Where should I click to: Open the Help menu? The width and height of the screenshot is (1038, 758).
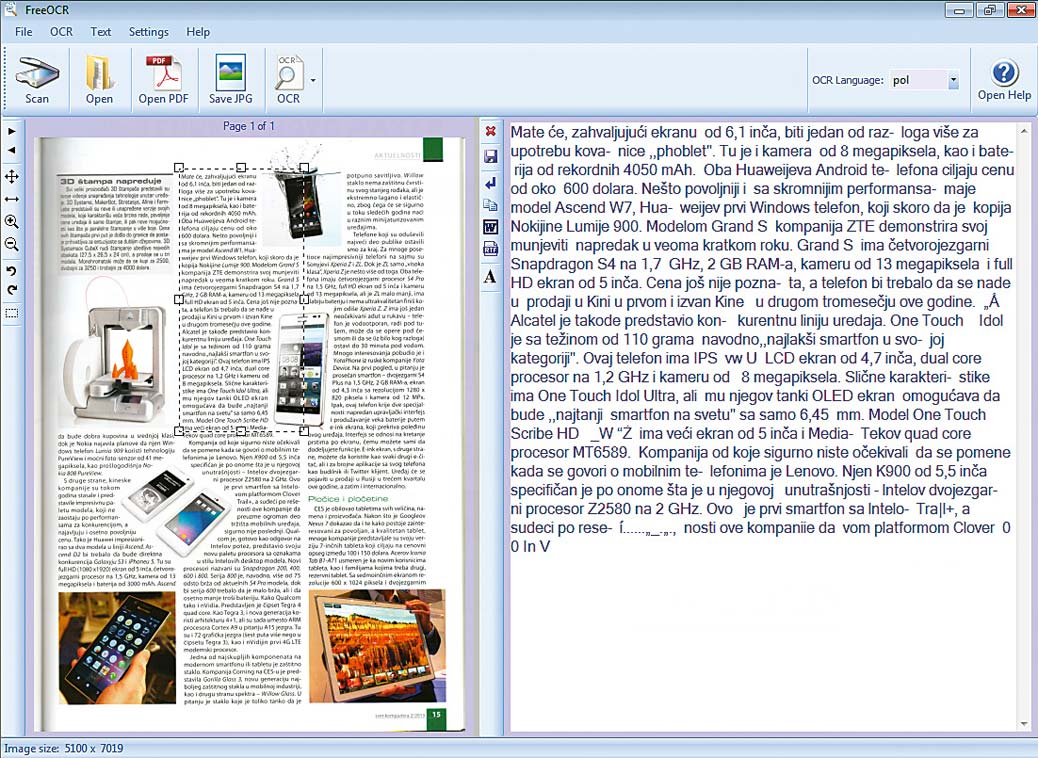(198, 32)
